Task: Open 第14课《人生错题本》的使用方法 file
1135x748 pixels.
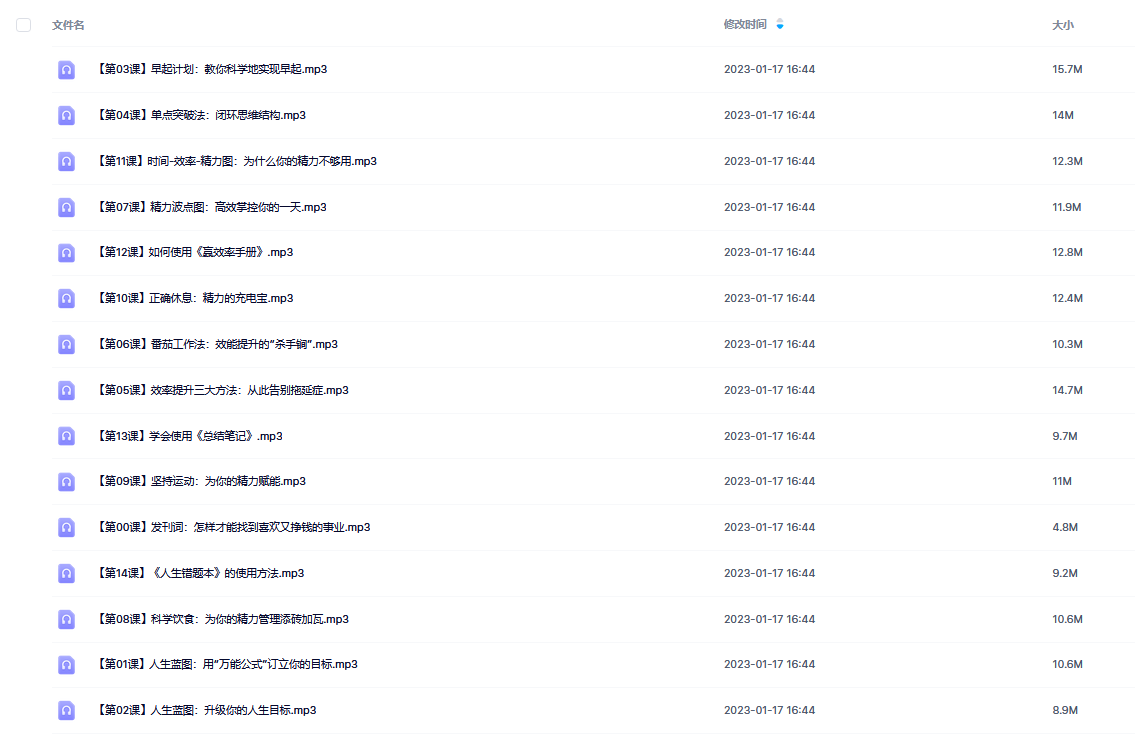Action: click(x=201, y=573)
